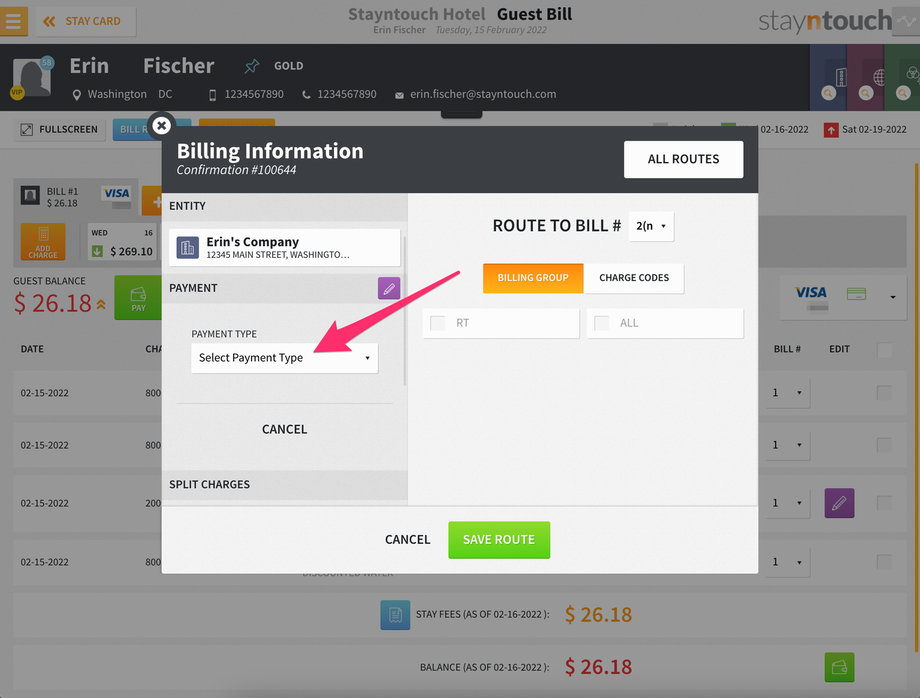This screenshot has height=698, width=920.
Task: Open bill number dropdown in first row
Action: [x=788, y=393]
